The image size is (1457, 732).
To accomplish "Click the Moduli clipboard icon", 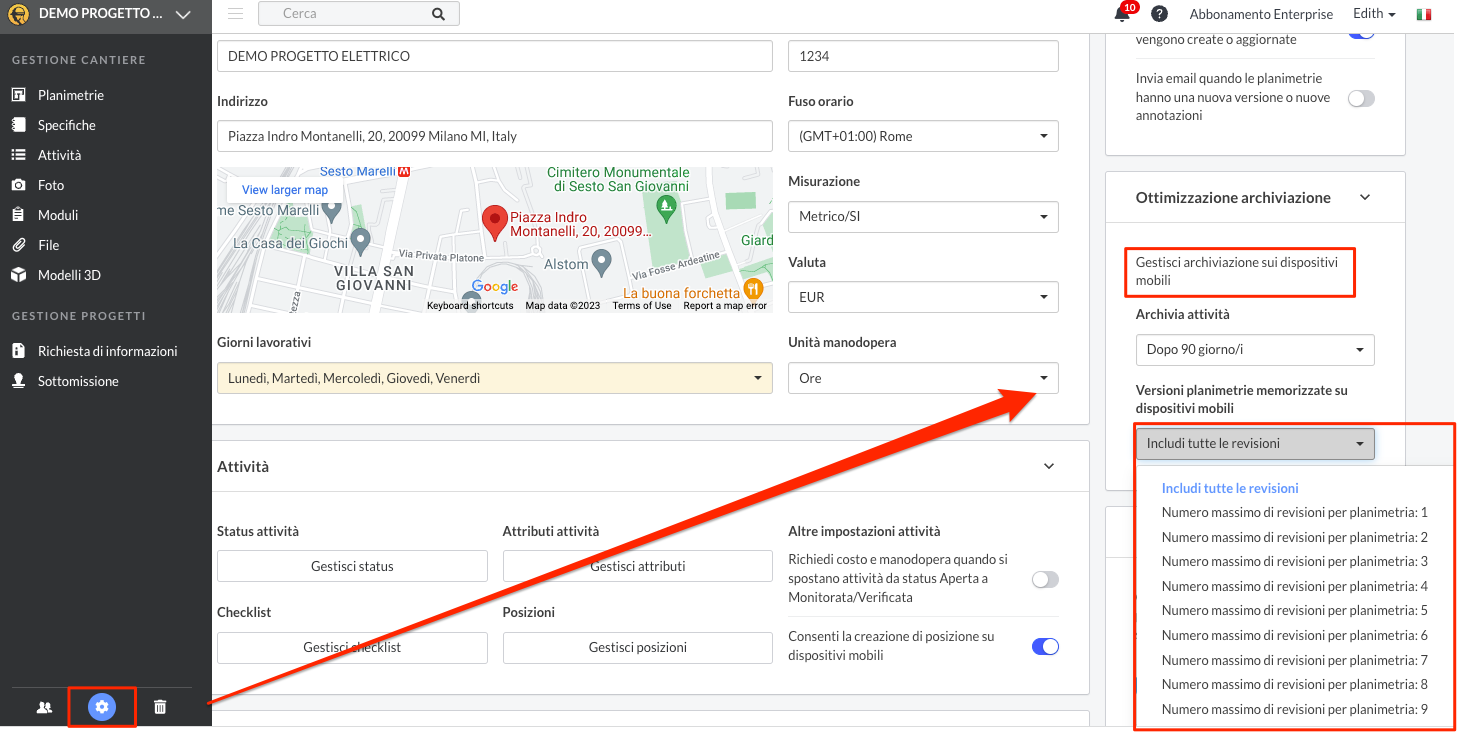I will click(x=18, y=215).
